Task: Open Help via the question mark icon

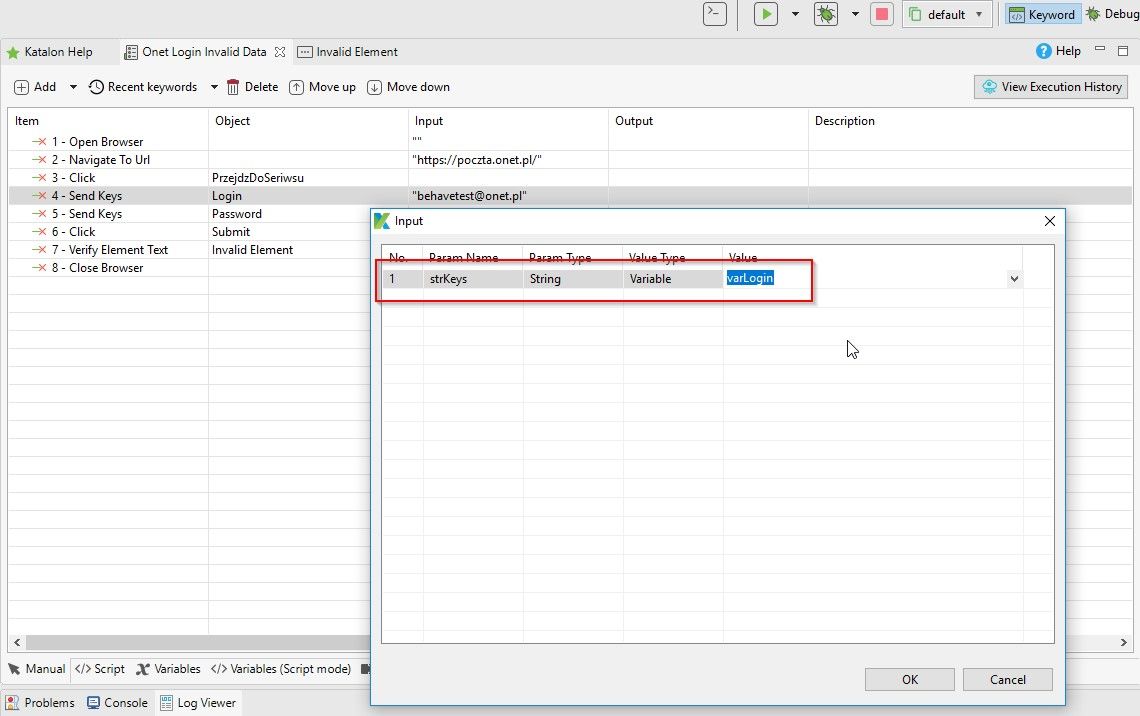Action: point(1044,51)
